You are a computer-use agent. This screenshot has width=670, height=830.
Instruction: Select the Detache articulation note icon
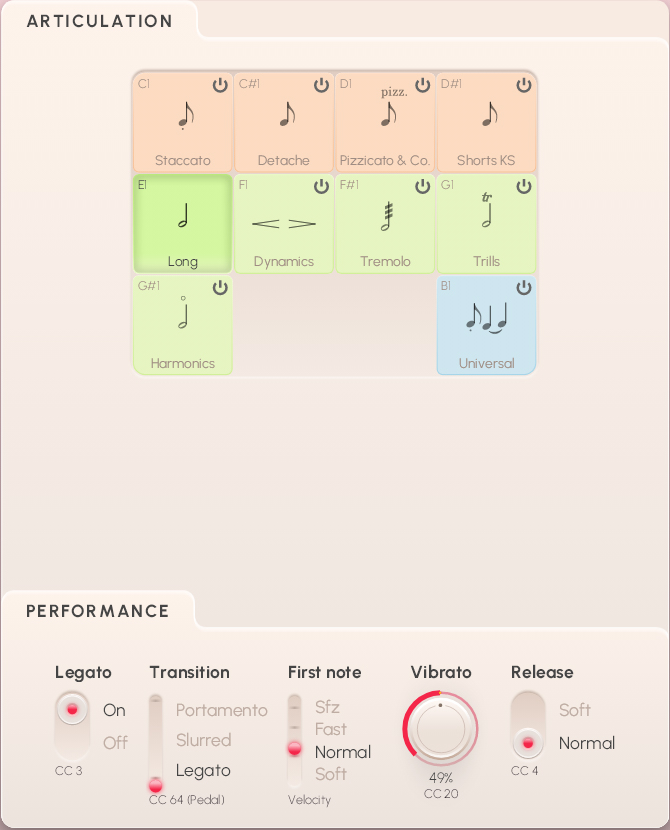(287, 114)
